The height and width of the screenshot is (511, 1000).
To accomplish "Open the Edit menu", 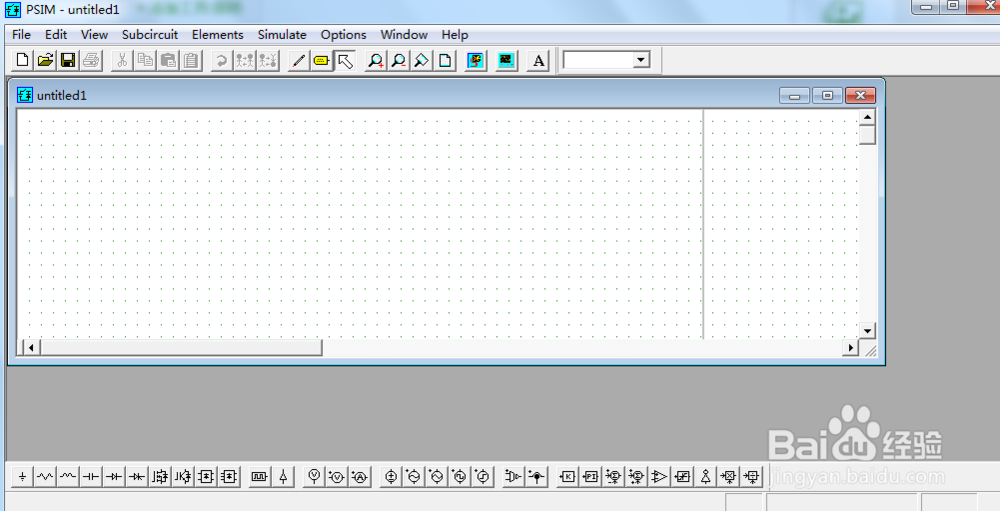I will coord(56,34).
